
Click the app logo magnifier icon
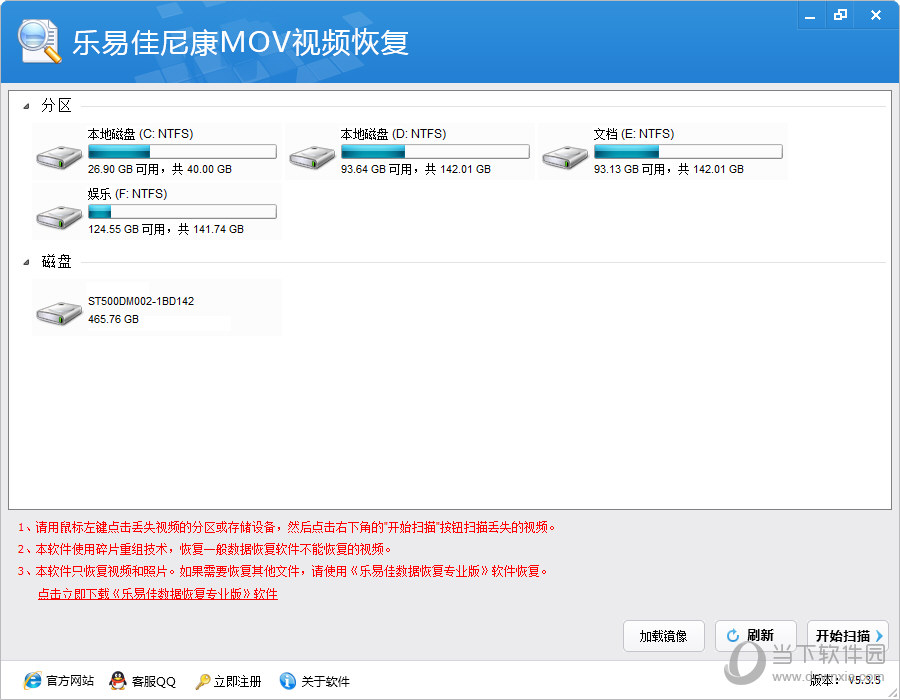click(39, 41)
